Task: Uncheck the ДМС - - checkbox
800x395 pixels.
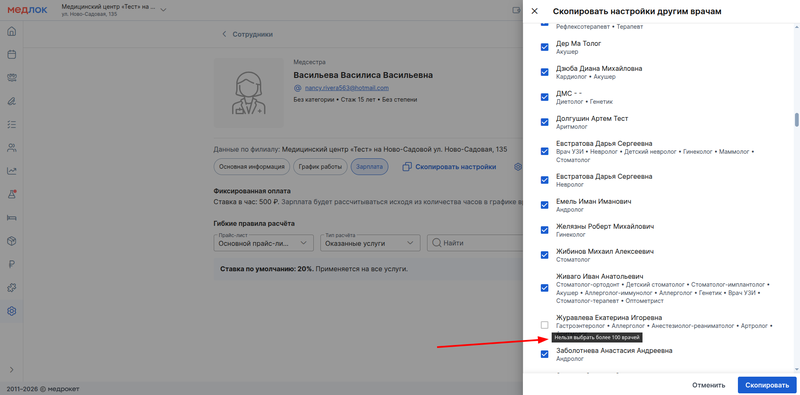Action: pyautogui.click(x=544, y=97)
